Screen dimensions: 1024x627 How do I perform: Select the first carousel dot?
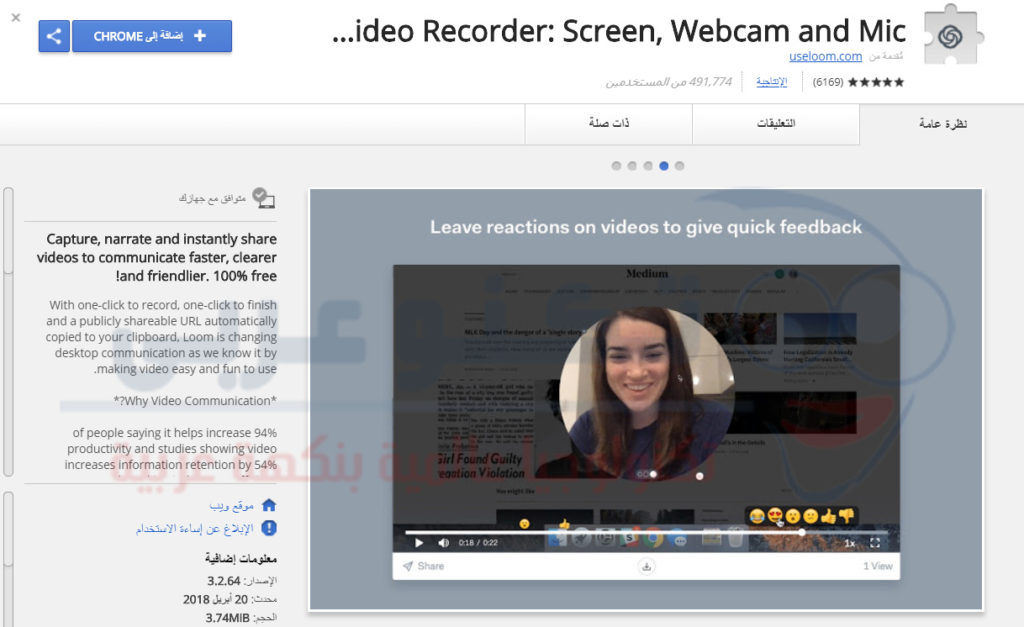(x=616, y=166)
